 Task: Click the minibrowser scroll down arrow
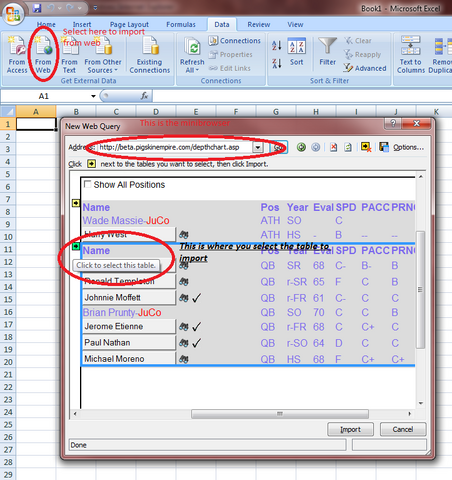(x=421, y=403)
